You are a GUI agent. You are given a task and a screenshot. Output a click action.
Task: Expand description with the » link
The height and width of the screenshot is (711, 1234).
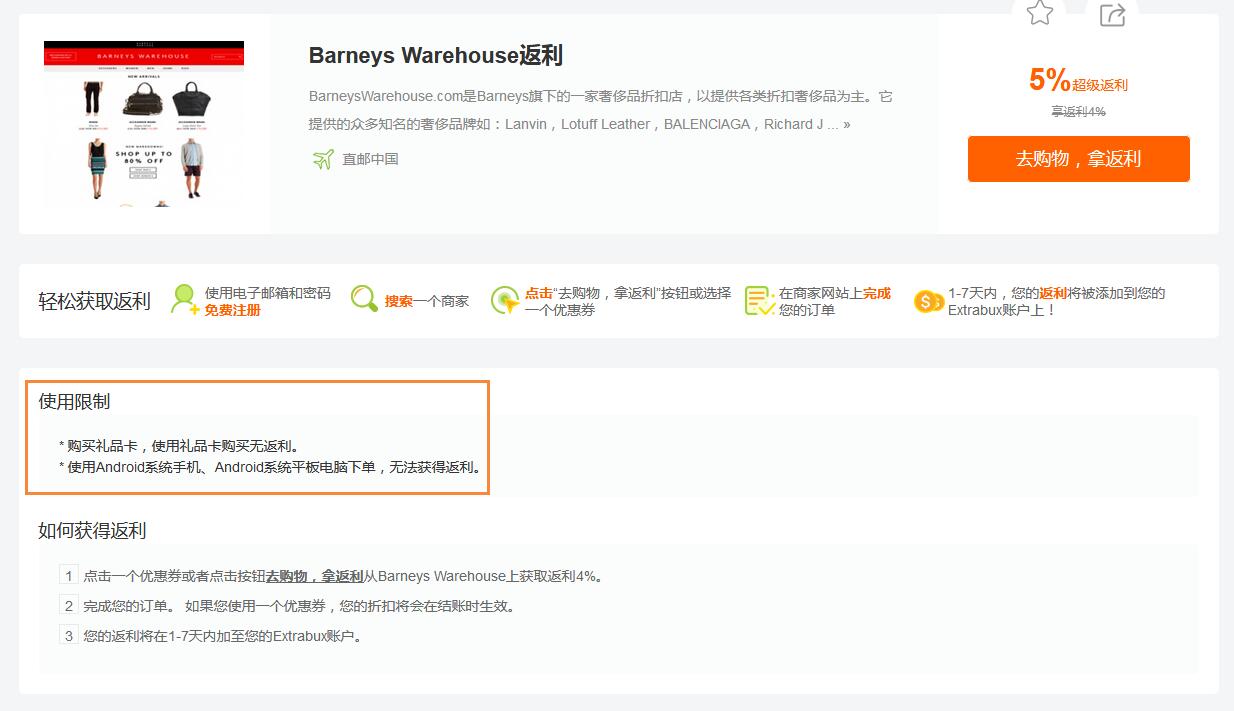point(847,125)
